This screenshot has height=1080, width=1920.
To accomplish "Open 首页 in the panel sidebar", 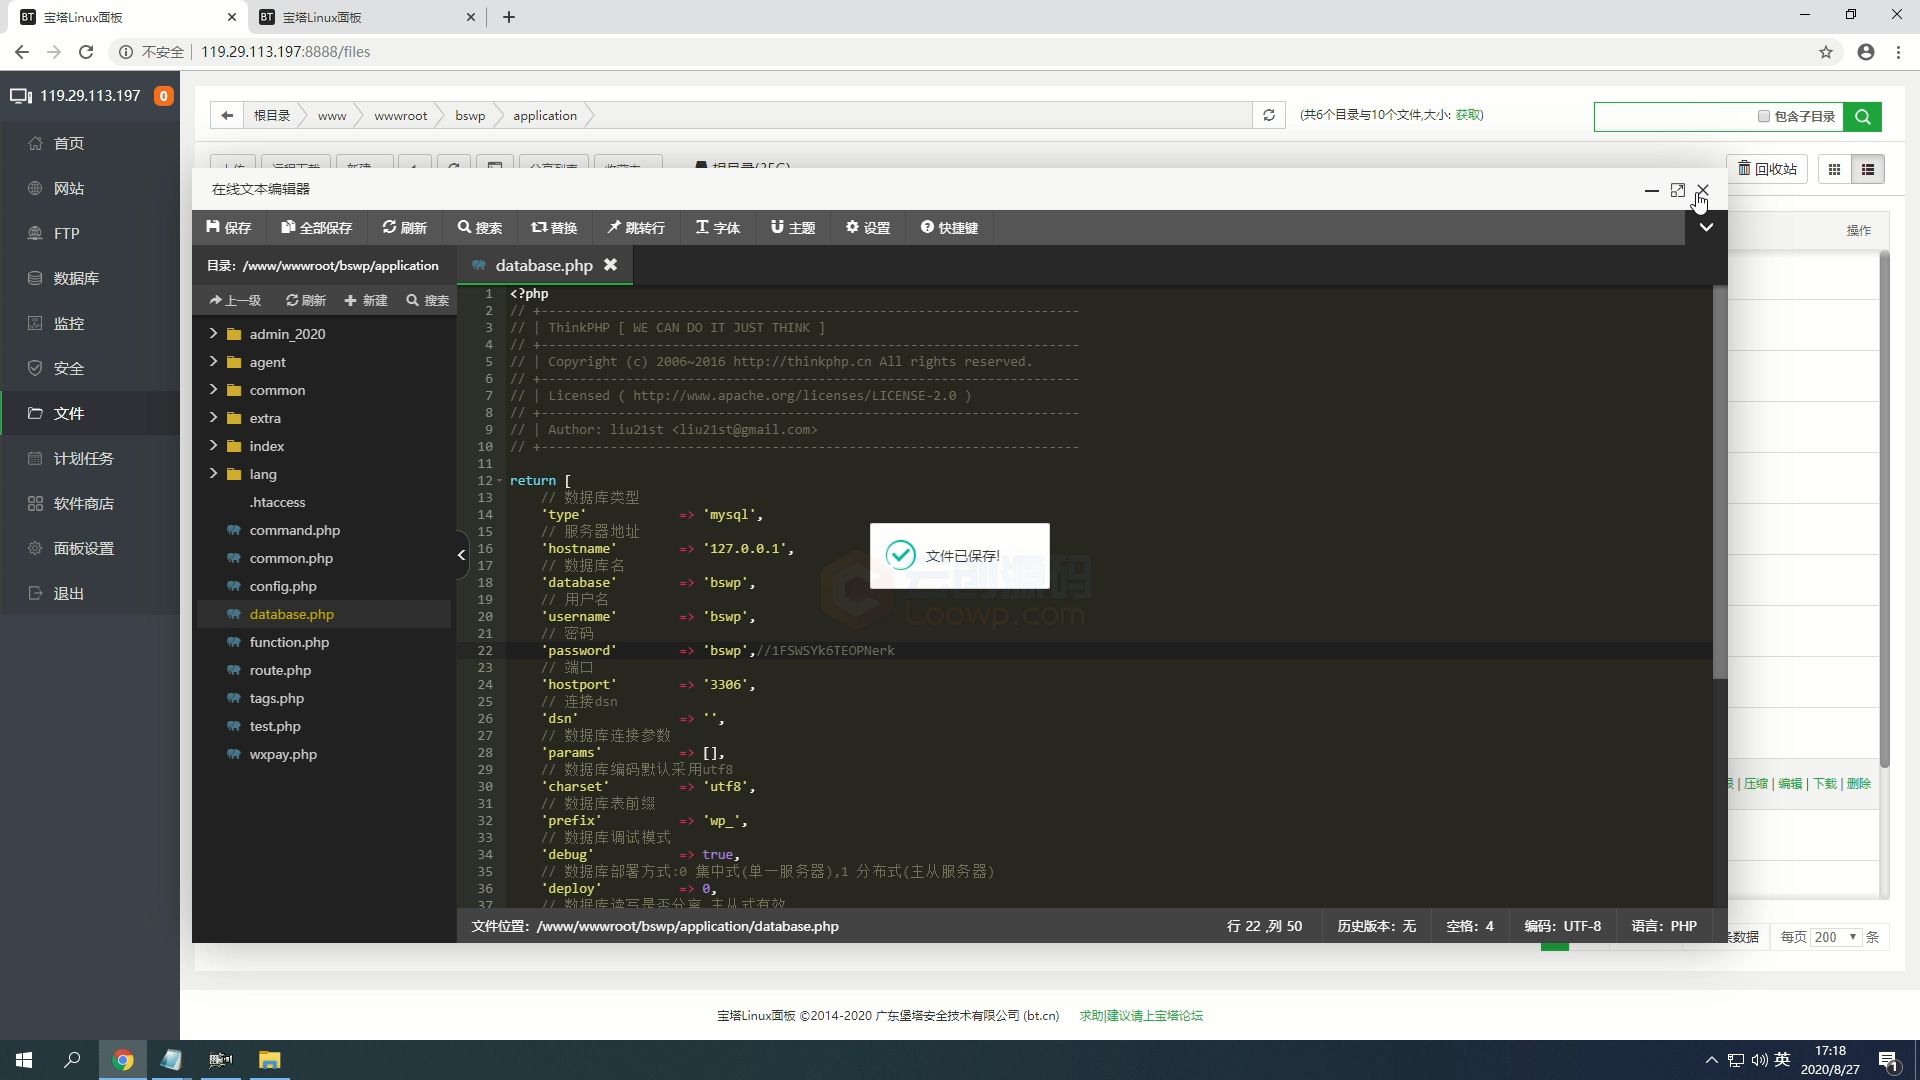I will click(x=69, y=143).
